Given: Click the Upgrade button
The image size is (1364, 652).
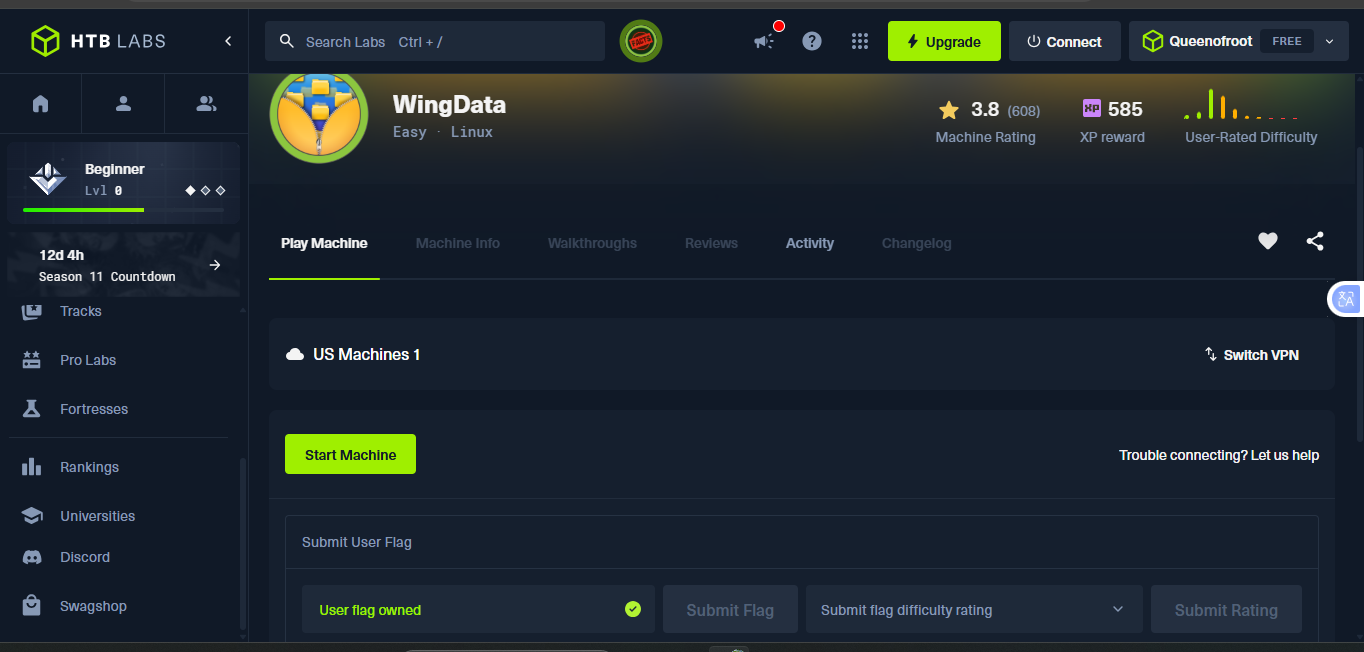Looking at the screenshot, I should pyautogui.click(x=944, y=41).
